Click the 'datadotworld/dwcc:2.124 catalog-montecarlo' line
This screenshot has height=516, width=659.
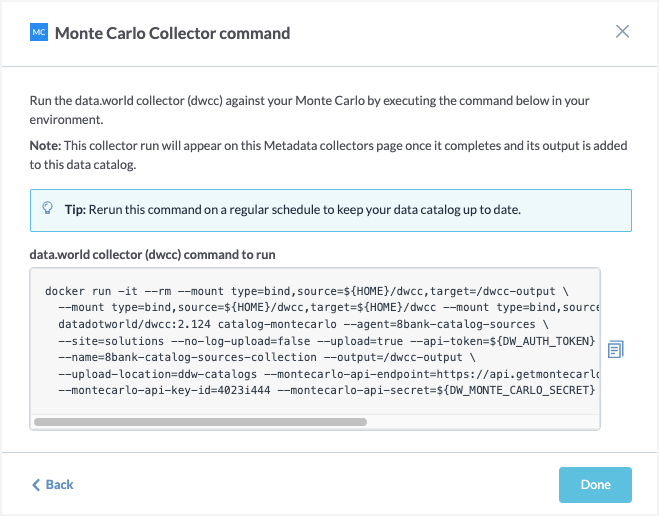[x=303, y=324]
